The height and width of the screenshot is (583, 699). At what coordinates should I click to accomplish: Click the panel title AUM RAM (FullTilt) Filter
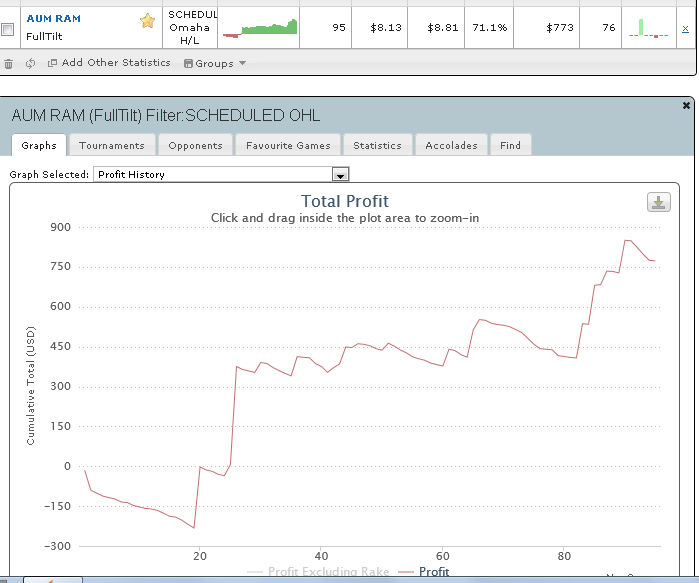click(x=165, y=115)
